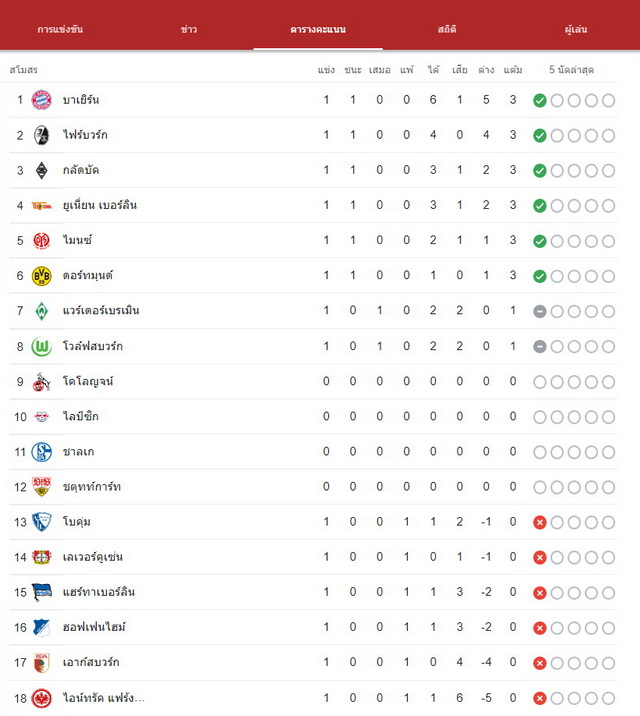Click the Mainz red club logo
This screenshot has height=716, width=640.
click(41, 241)
